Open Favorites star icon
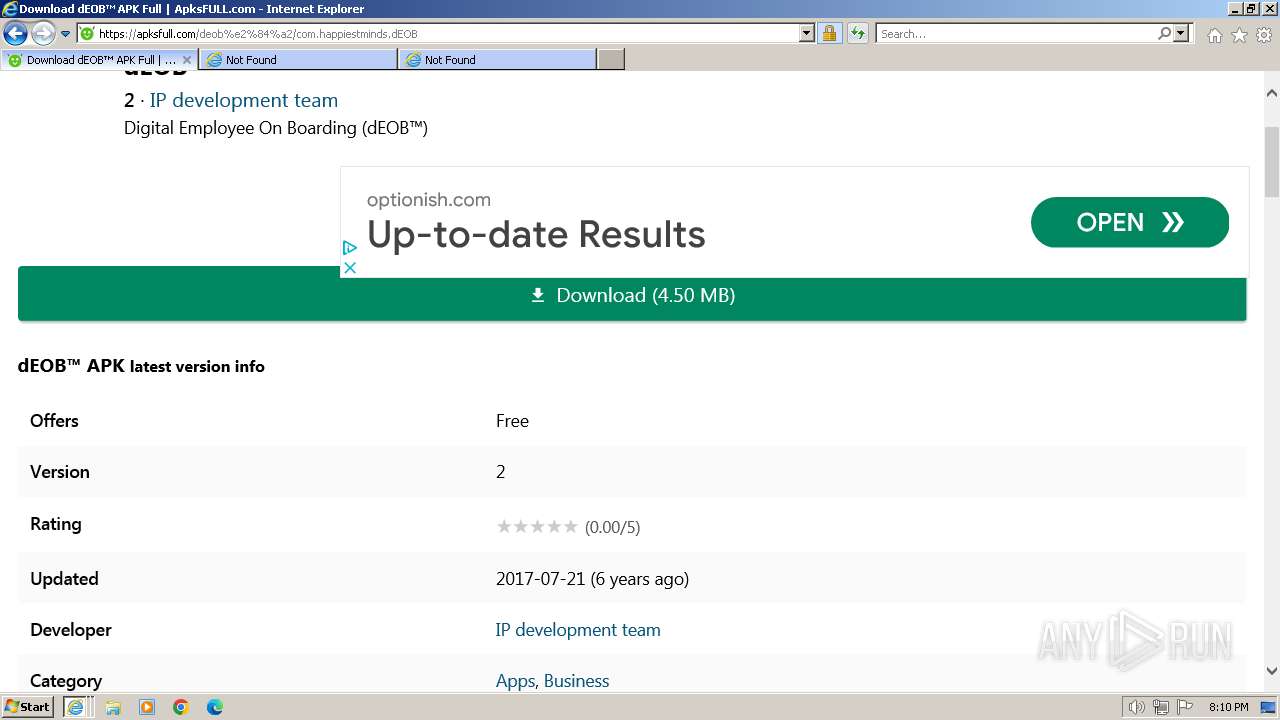This screenshot has width=1280, height=720. point(1239,35)
